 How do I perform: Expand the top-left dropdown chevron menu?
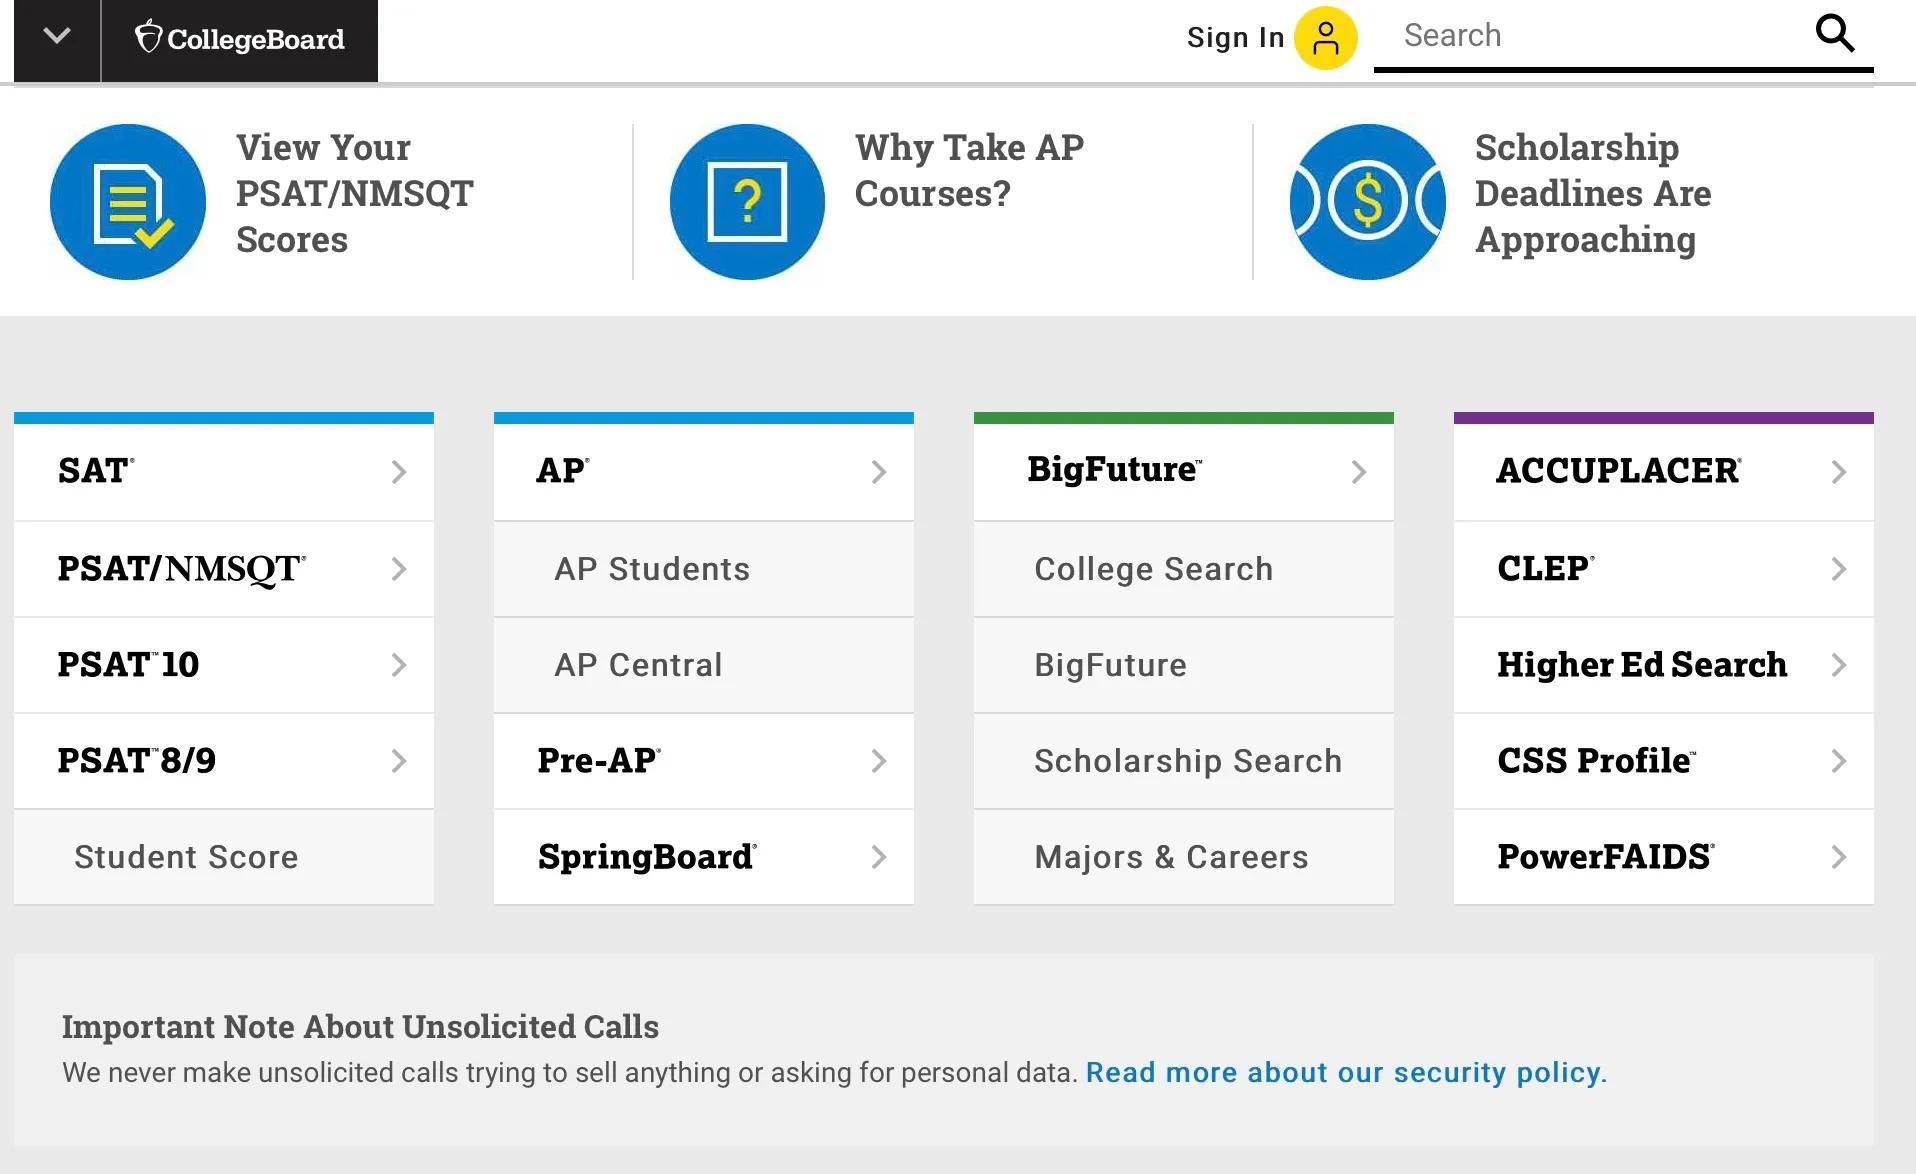pos(57,37)
